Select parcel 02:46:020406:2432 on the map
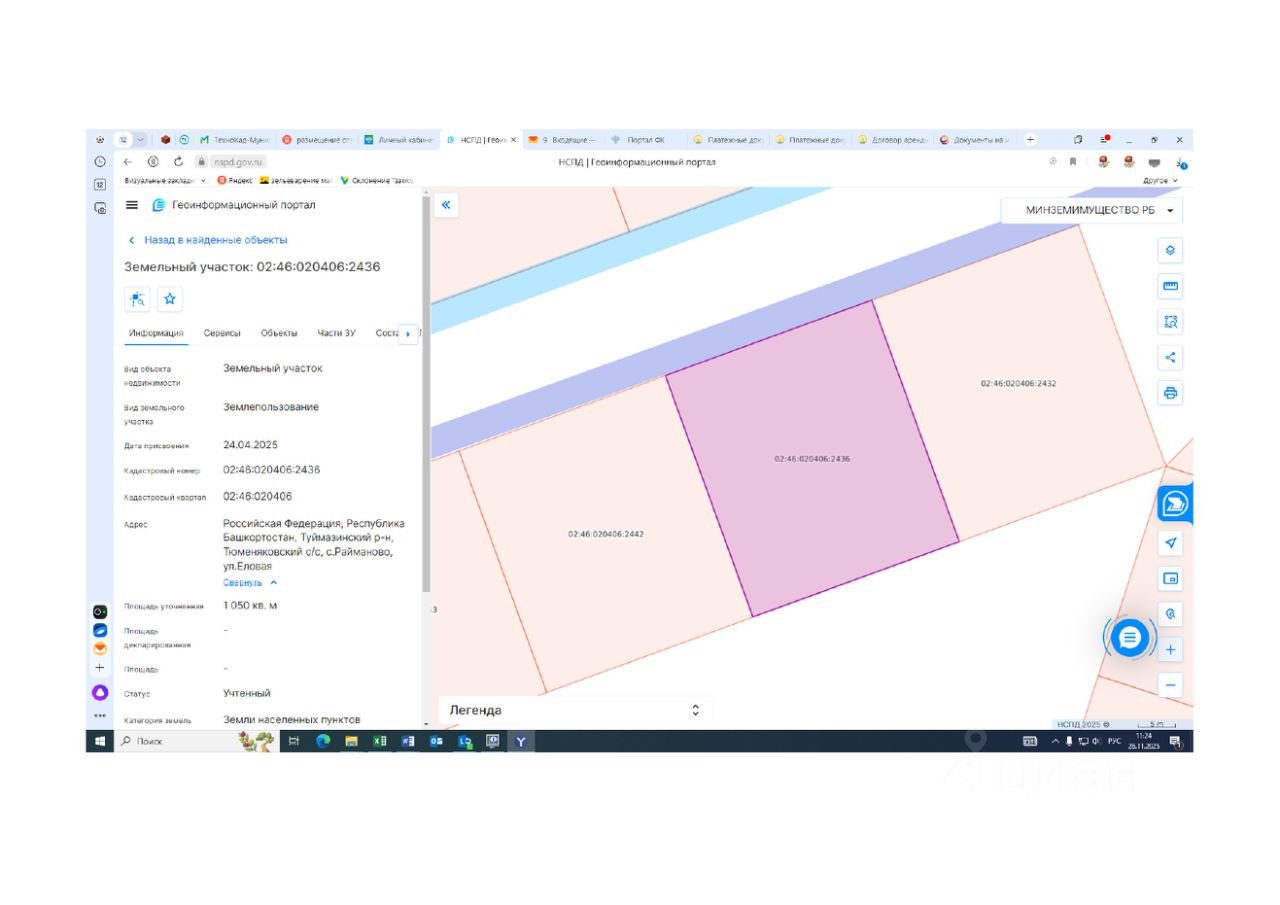 pyautogui.click(x=1018, y=383)
